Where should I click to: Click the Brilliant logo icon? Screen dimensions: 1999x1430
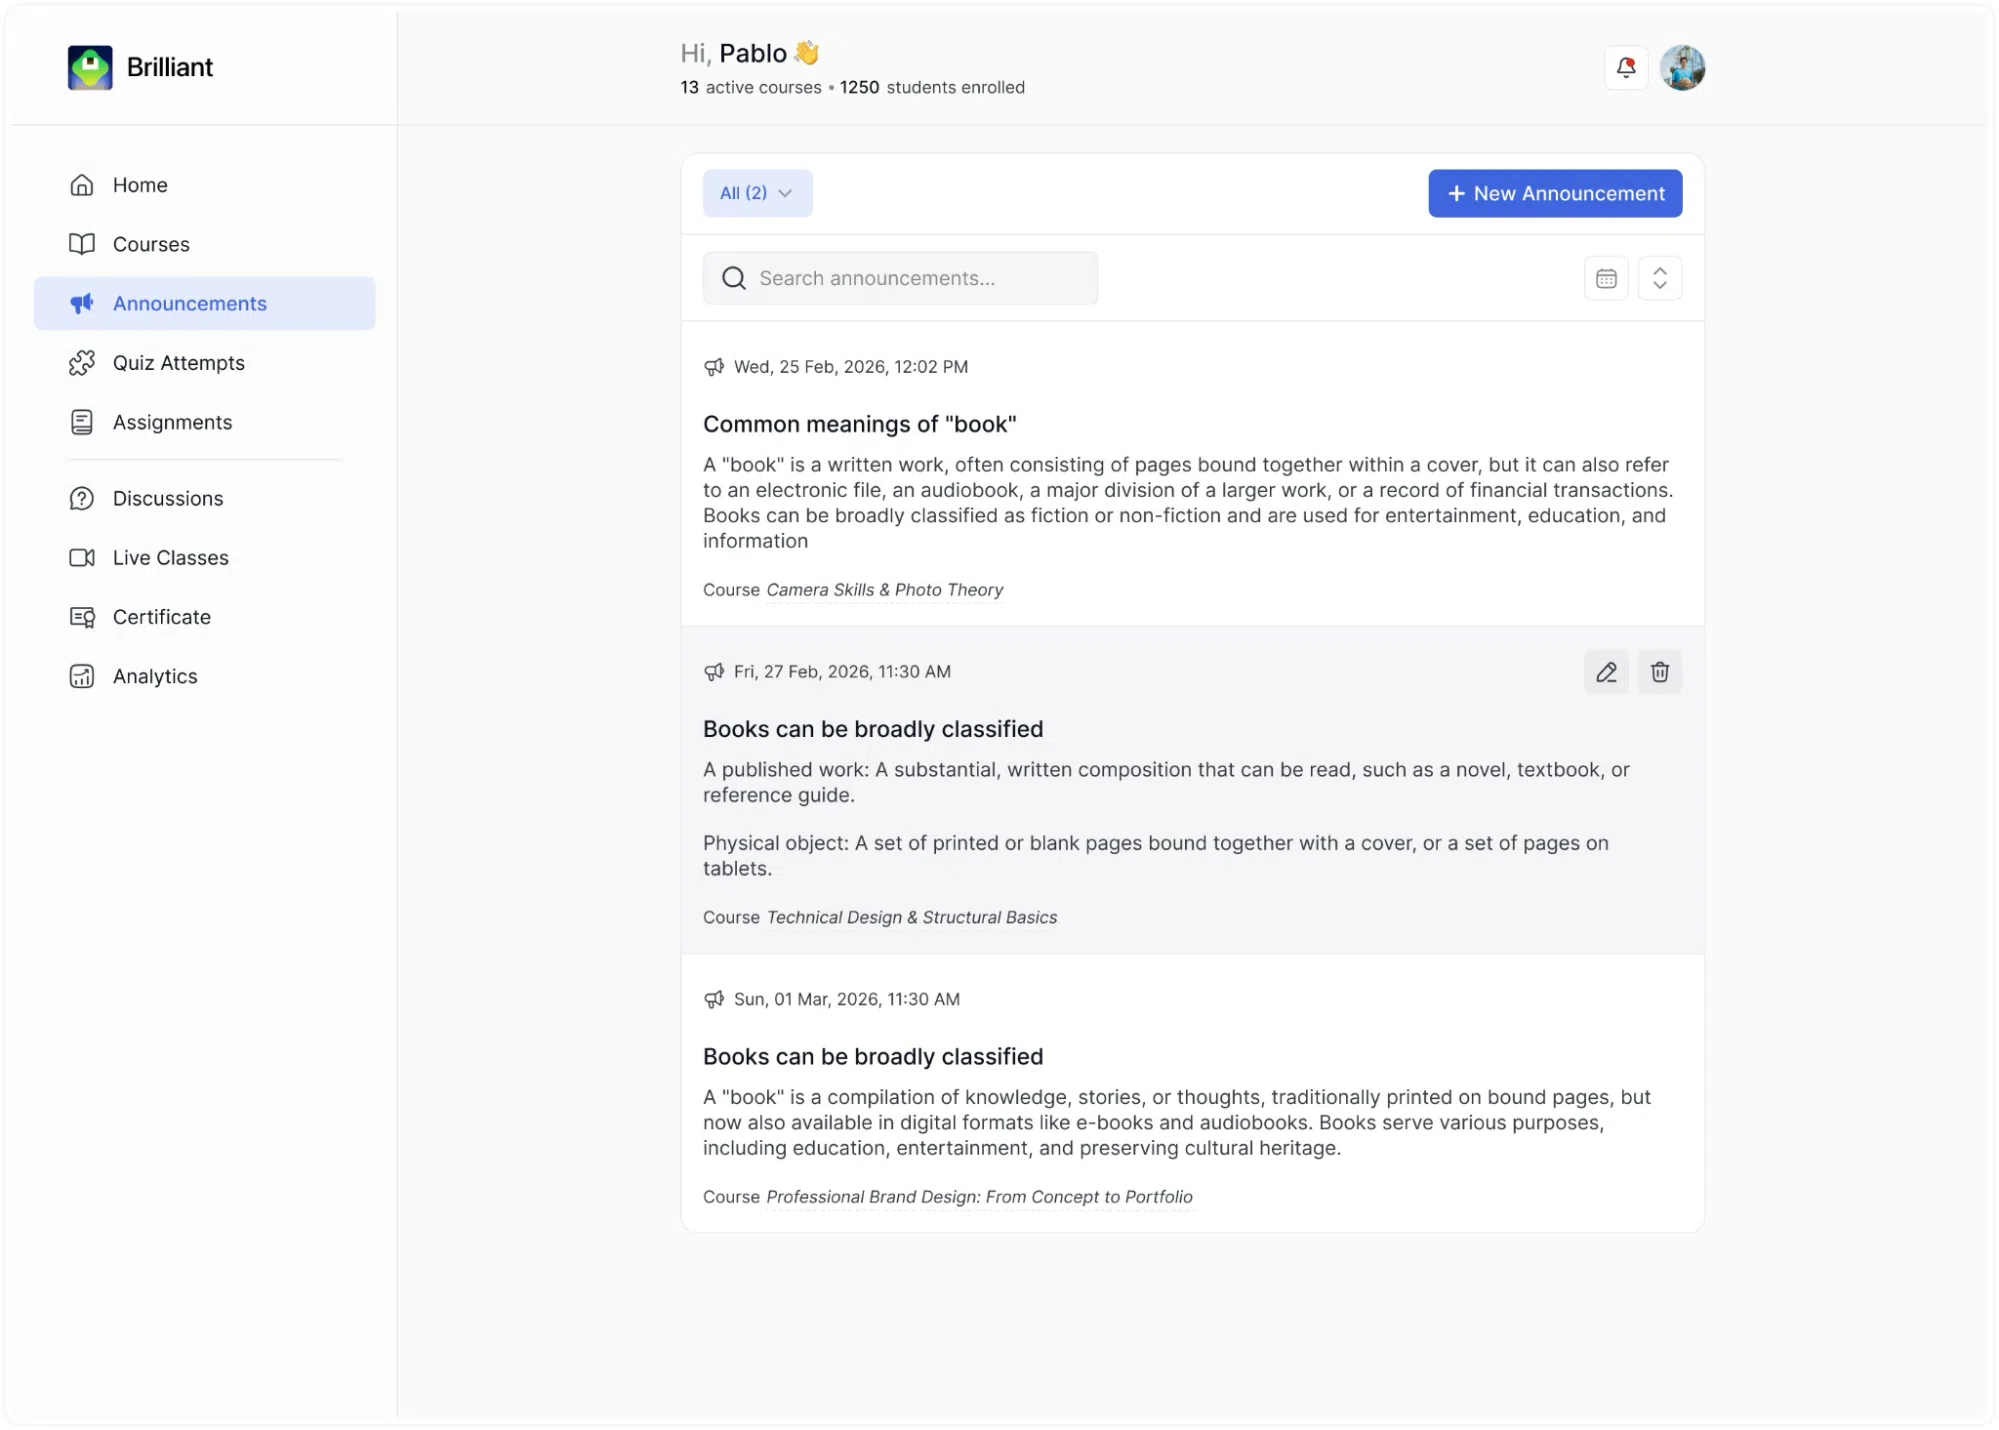coord(90,67)
